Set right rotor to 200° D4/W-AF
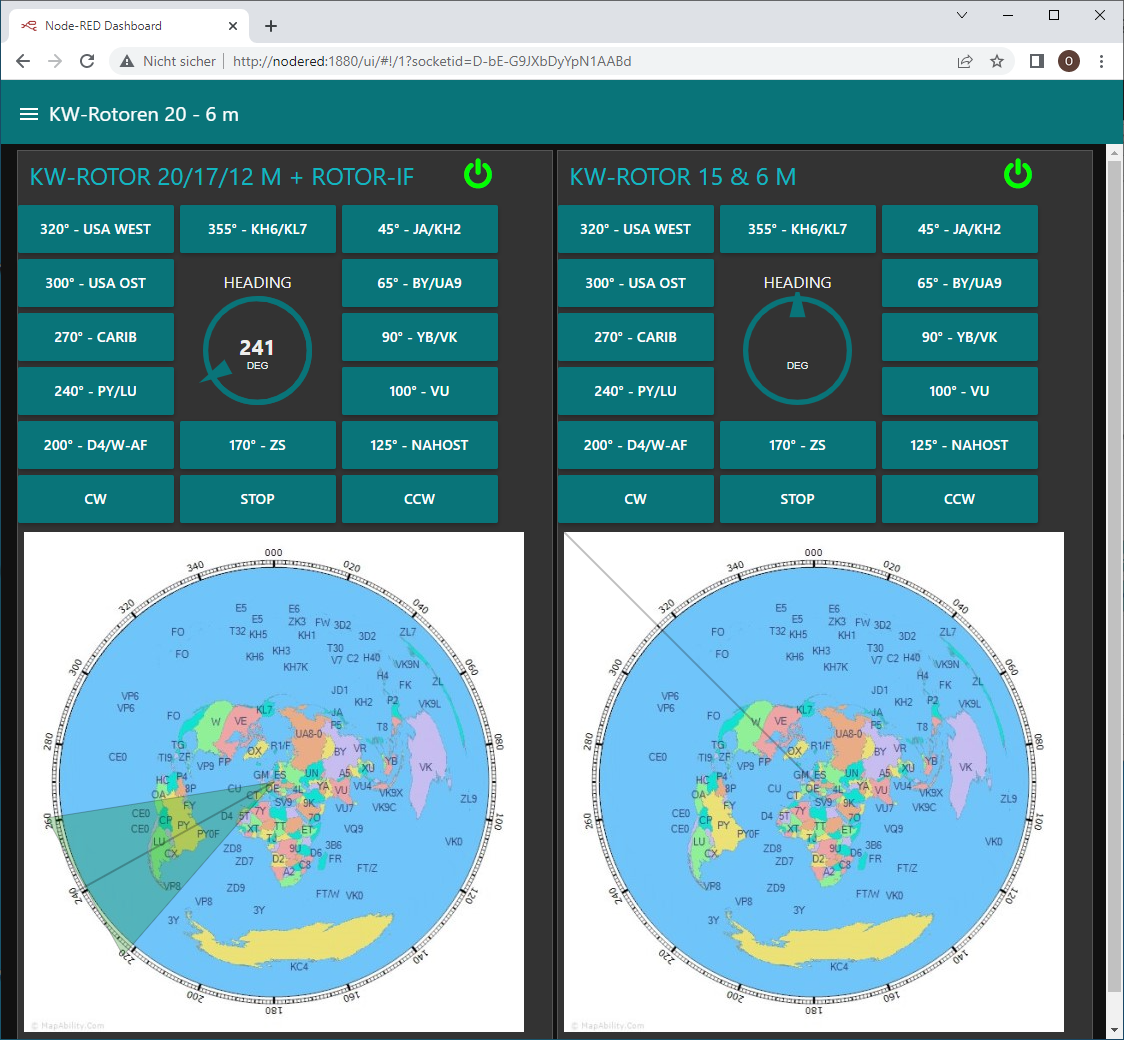Image resolution: width=1124 pixels, height=1040 pixels. [635, 445]
